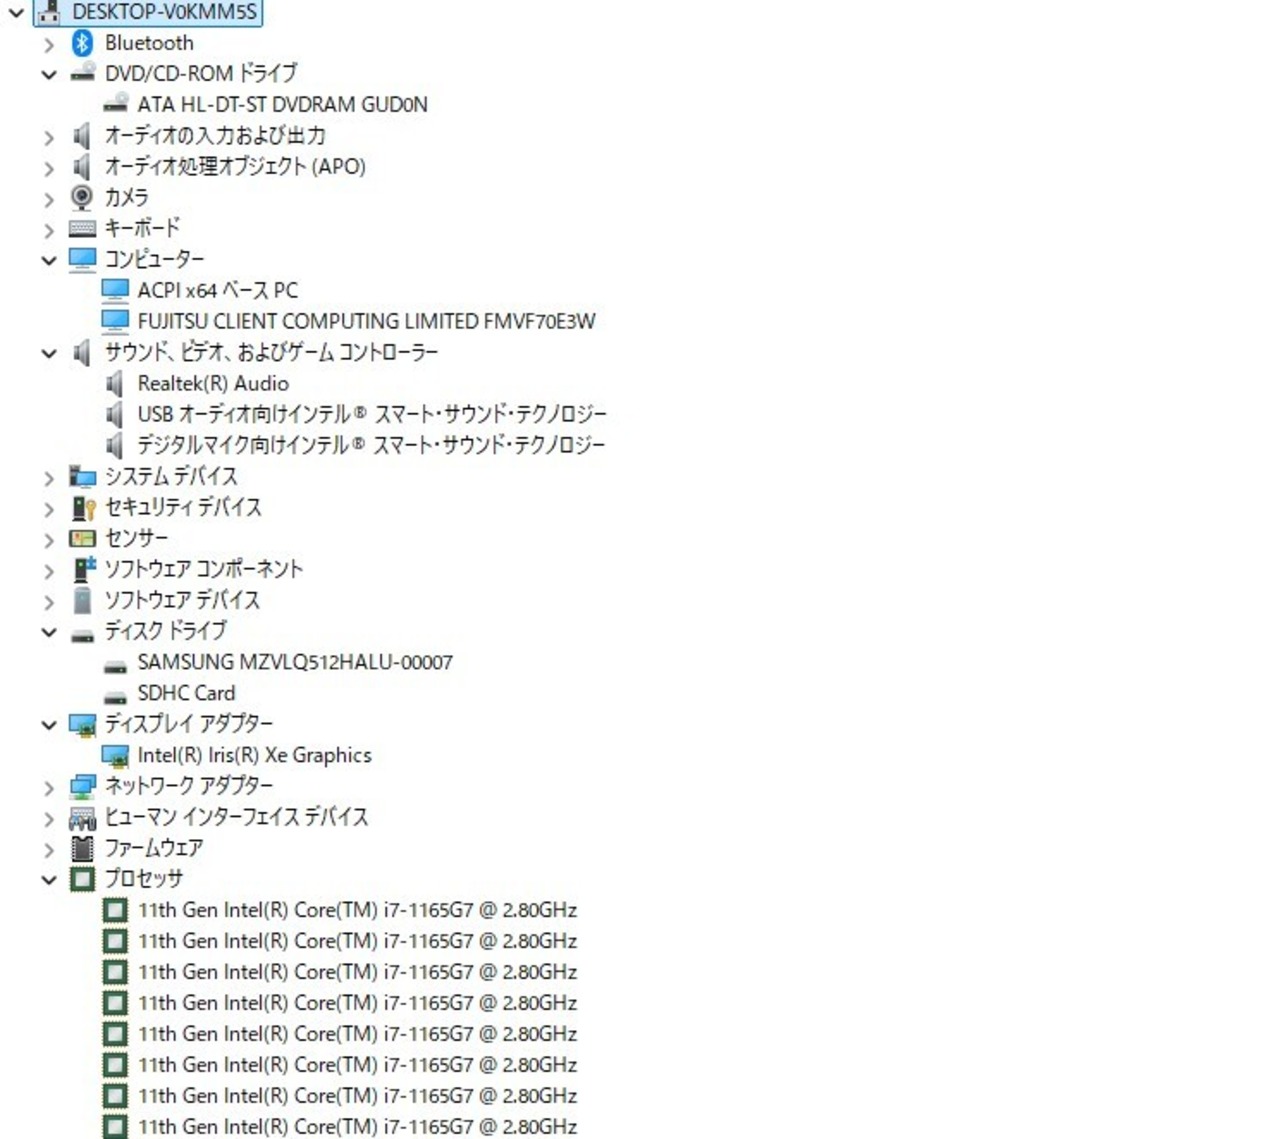Click the drive icon beside ディスク ドライブ
Image resolution: width=1280 pixels, height=1139 pixels.
(x=82, y=634)
